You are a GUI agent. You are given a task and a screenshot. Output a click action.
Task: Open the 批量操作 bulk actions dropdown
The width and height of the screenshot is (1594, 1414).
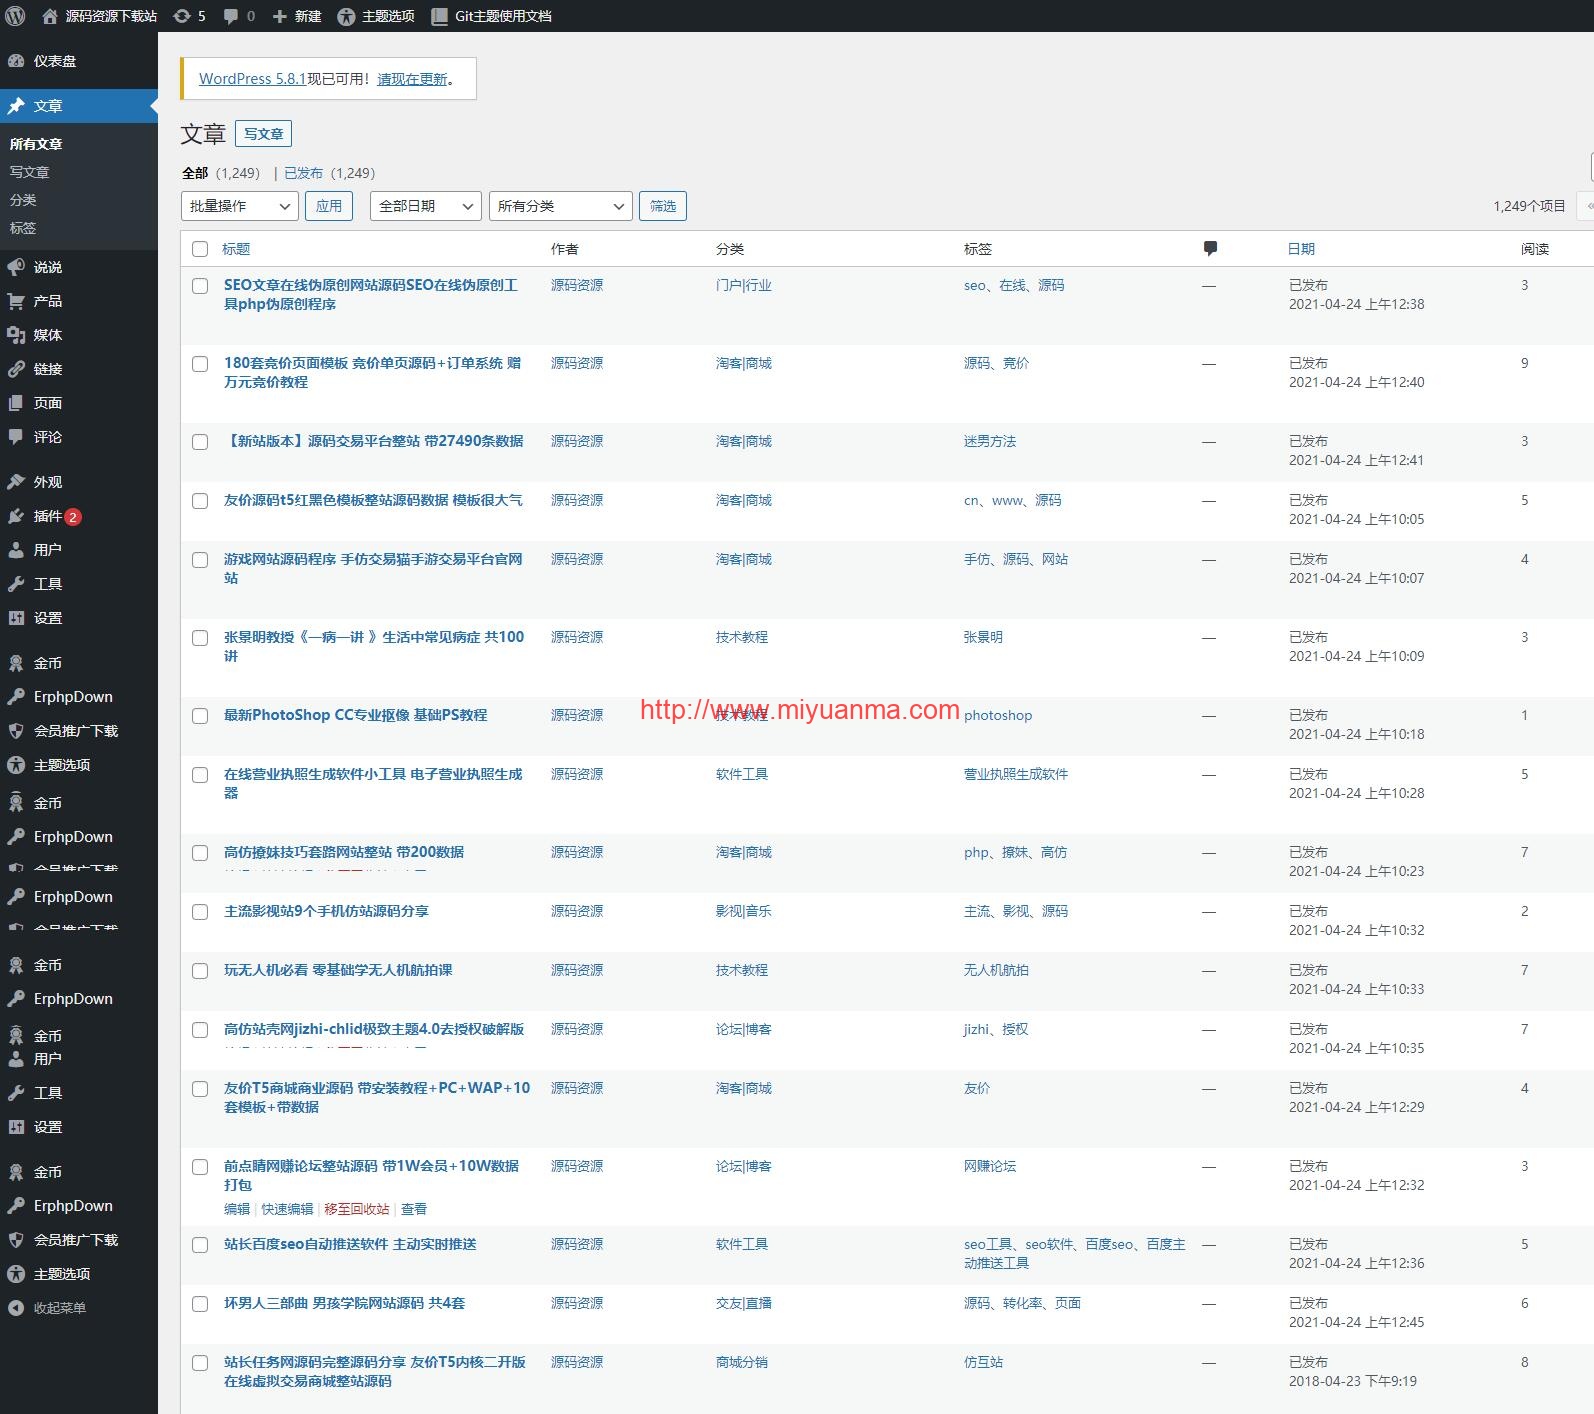point(239,206)
